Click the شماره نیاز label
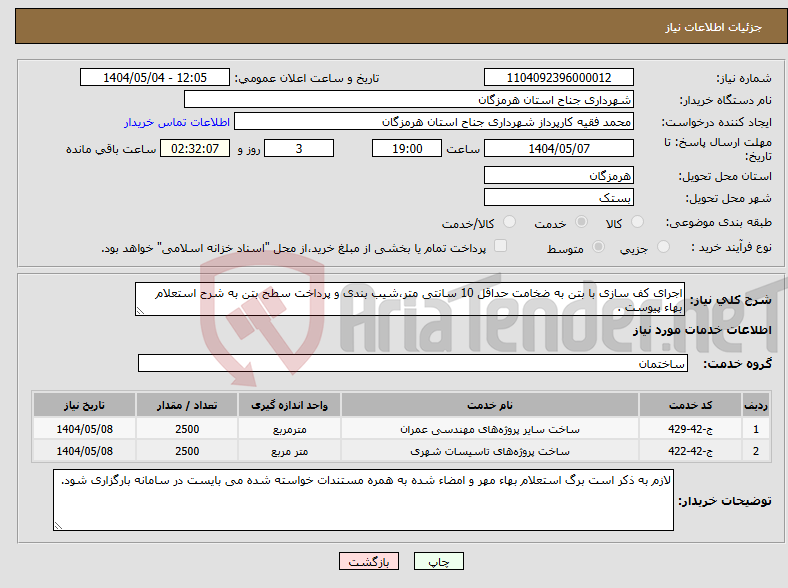This screenshot has width=788, height=588. coord(744,78)
